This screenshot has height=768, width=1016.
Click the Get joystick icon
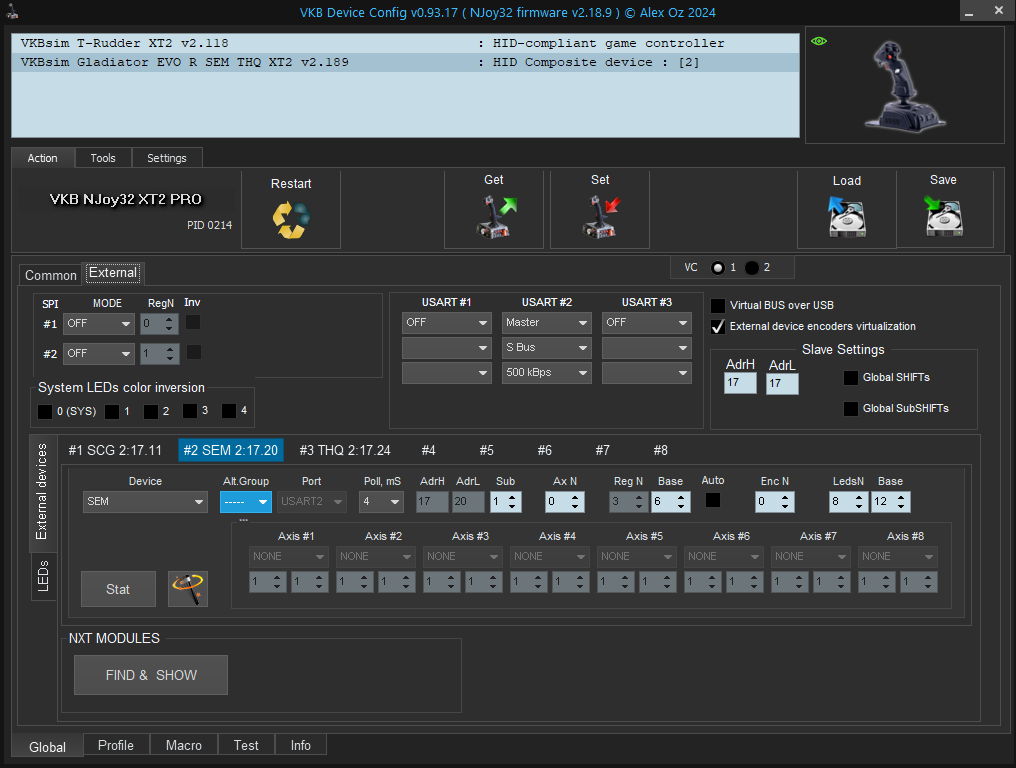[496, 217]
